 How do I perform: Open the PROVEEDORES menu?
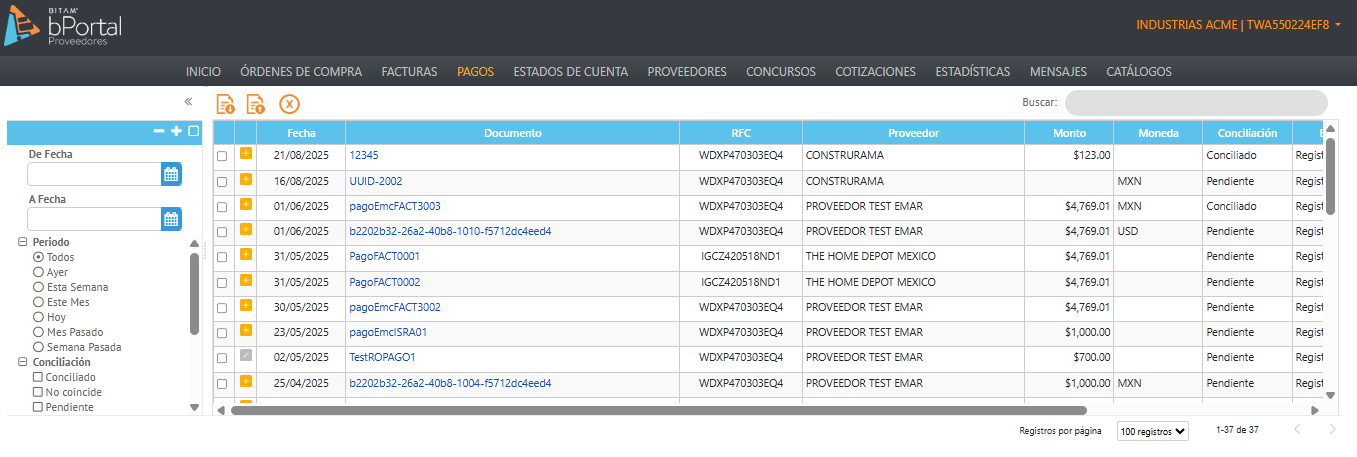(x=686, y=72)
